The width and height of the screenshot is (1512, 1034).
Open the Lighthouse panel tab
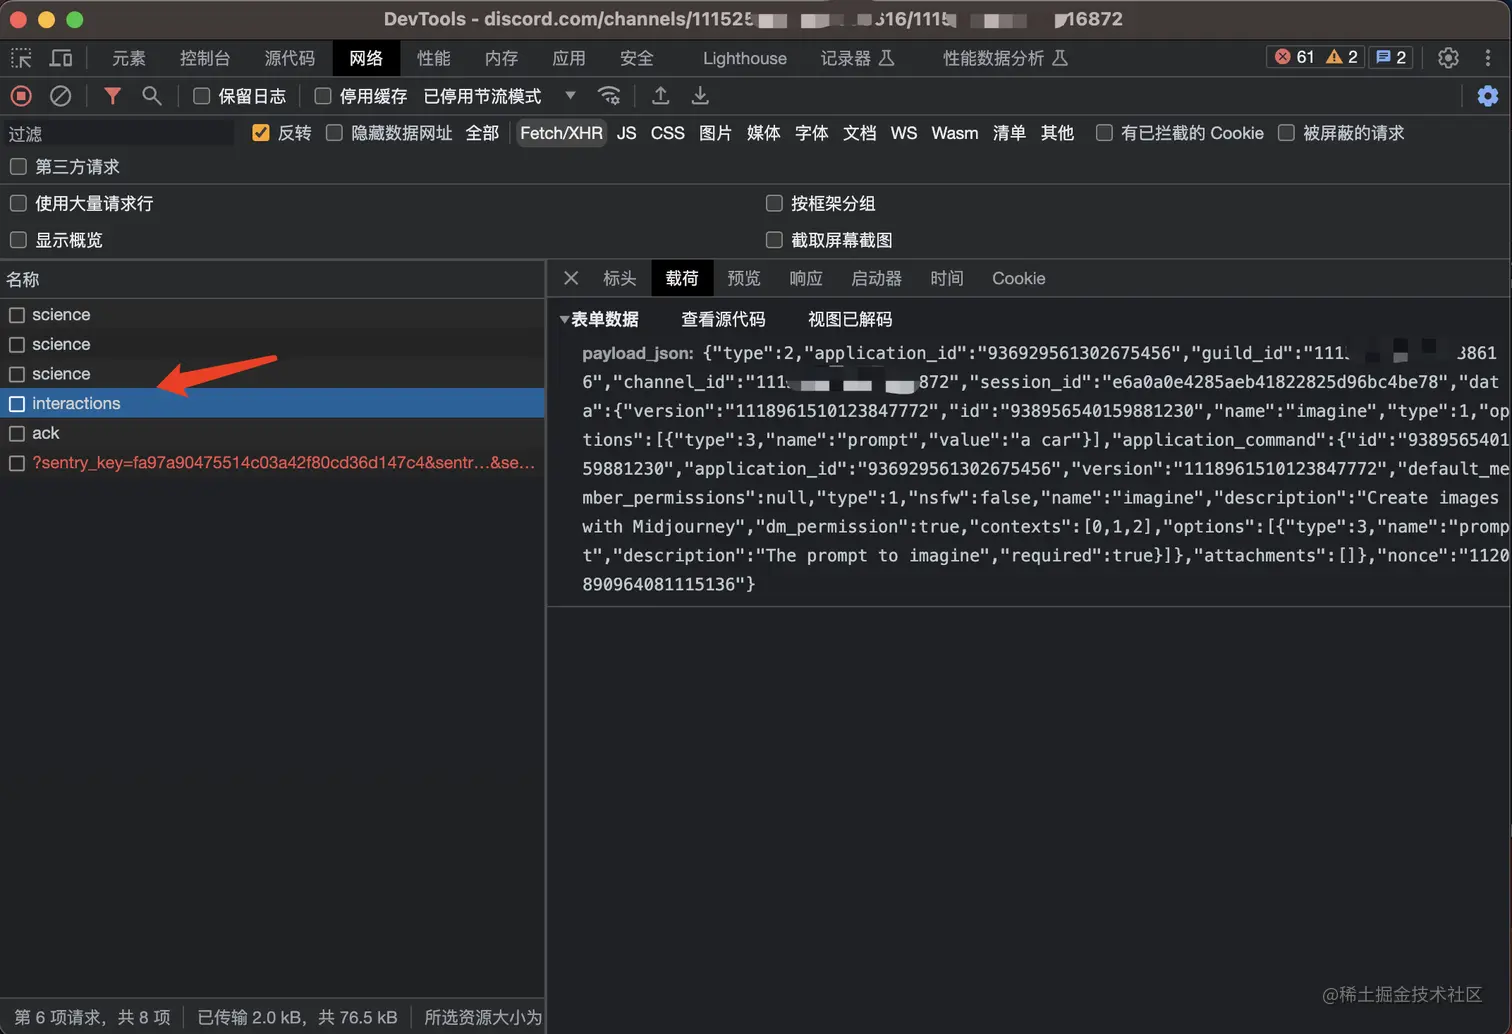(x=745, y=58)
